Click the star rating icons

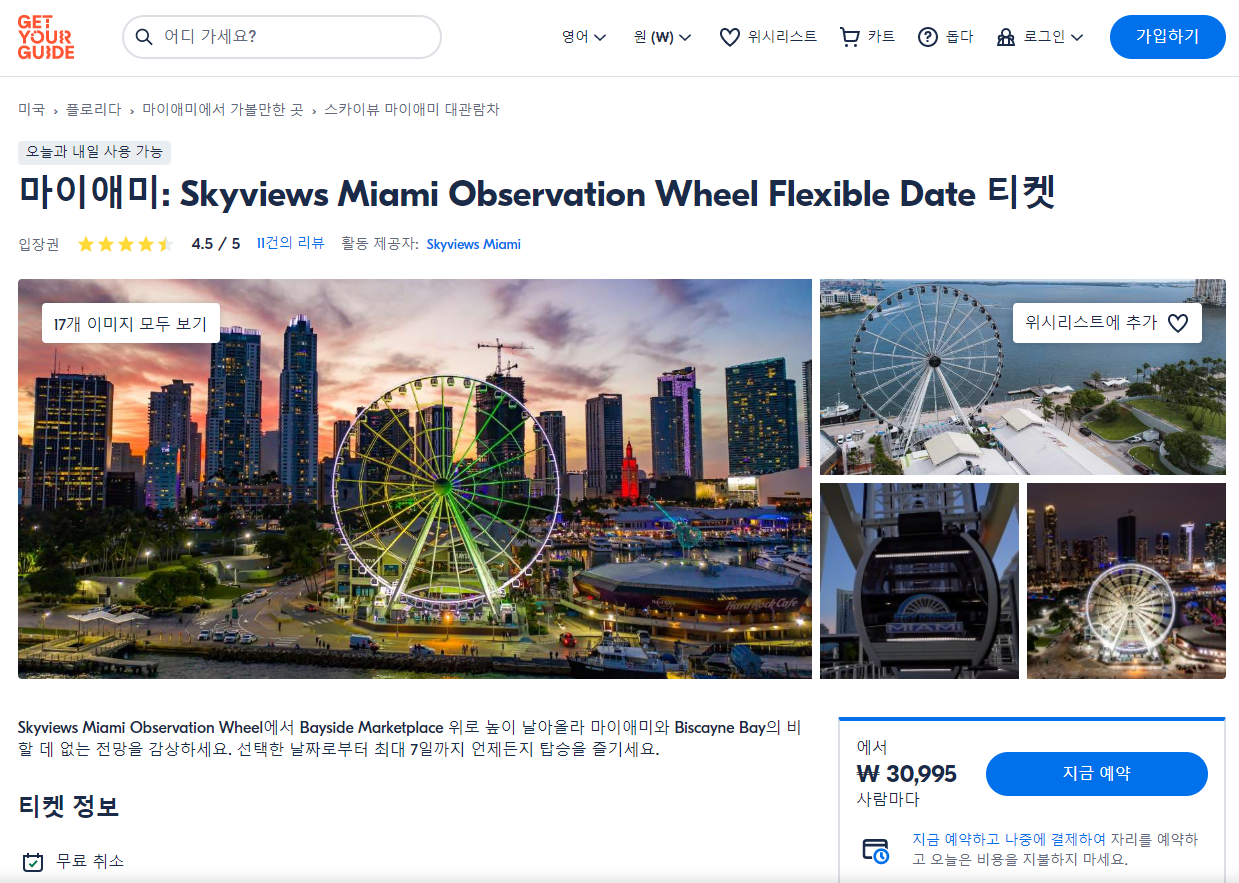click(126, 244)
